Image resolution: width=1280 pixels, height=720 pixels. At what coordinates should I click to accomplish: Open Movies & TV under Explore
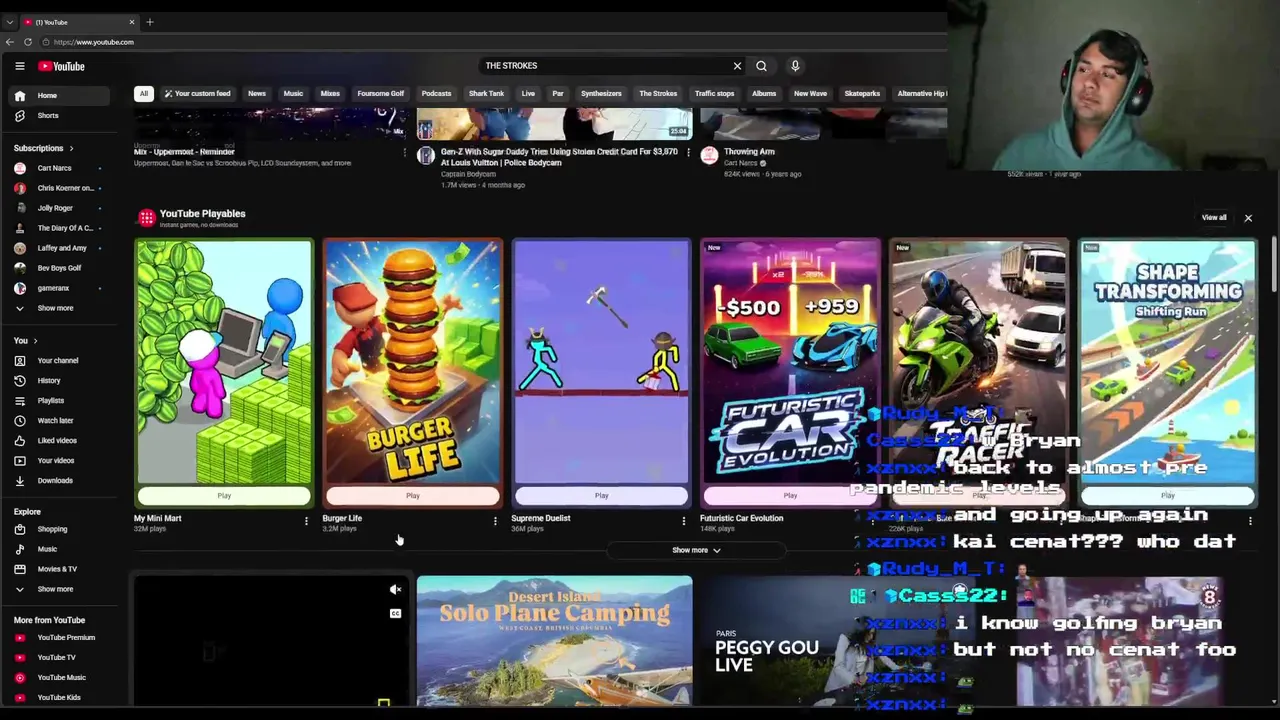point(60,569)
